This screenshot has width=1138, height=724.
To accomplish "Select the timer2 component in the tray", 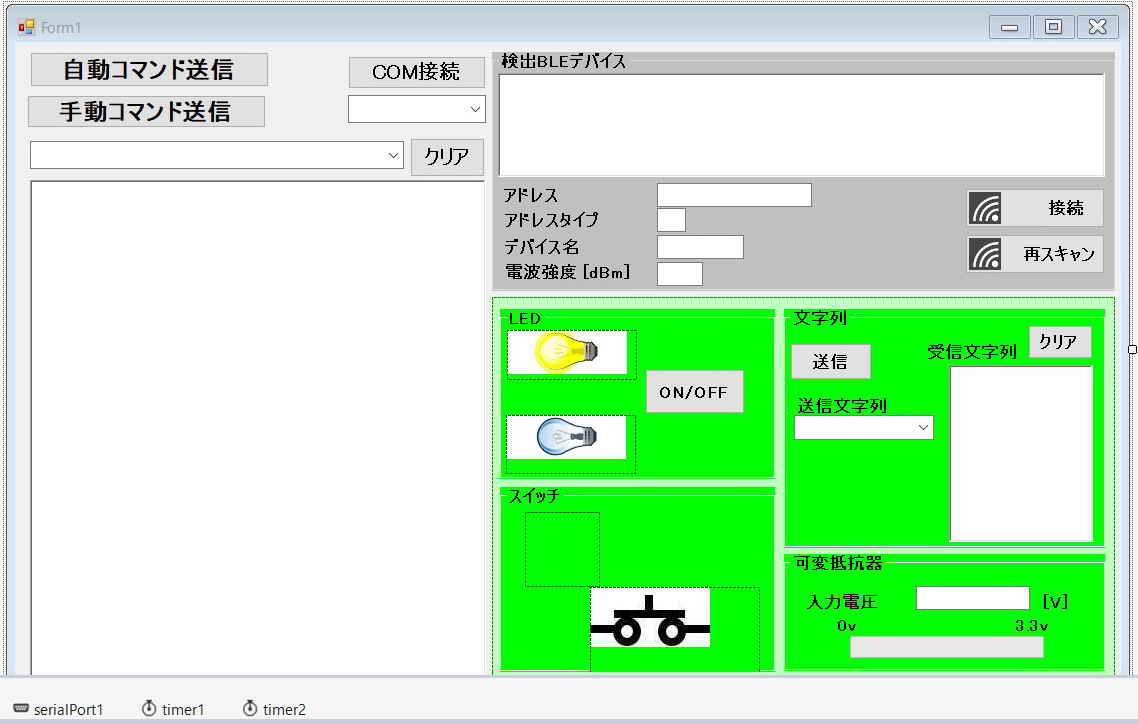I will [274, 709].
